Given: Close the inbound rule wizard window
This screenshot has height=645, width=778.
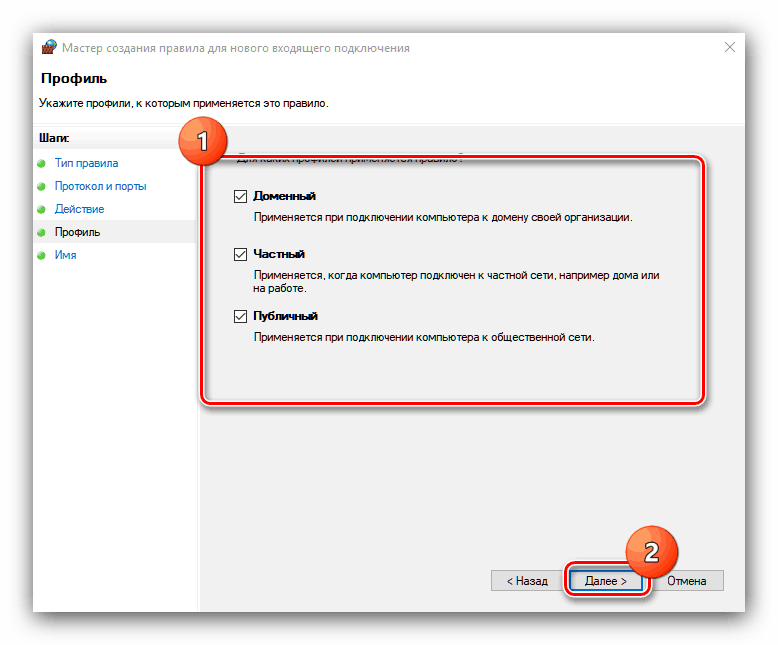Looking at the screenshot, I should coord(729,47).
